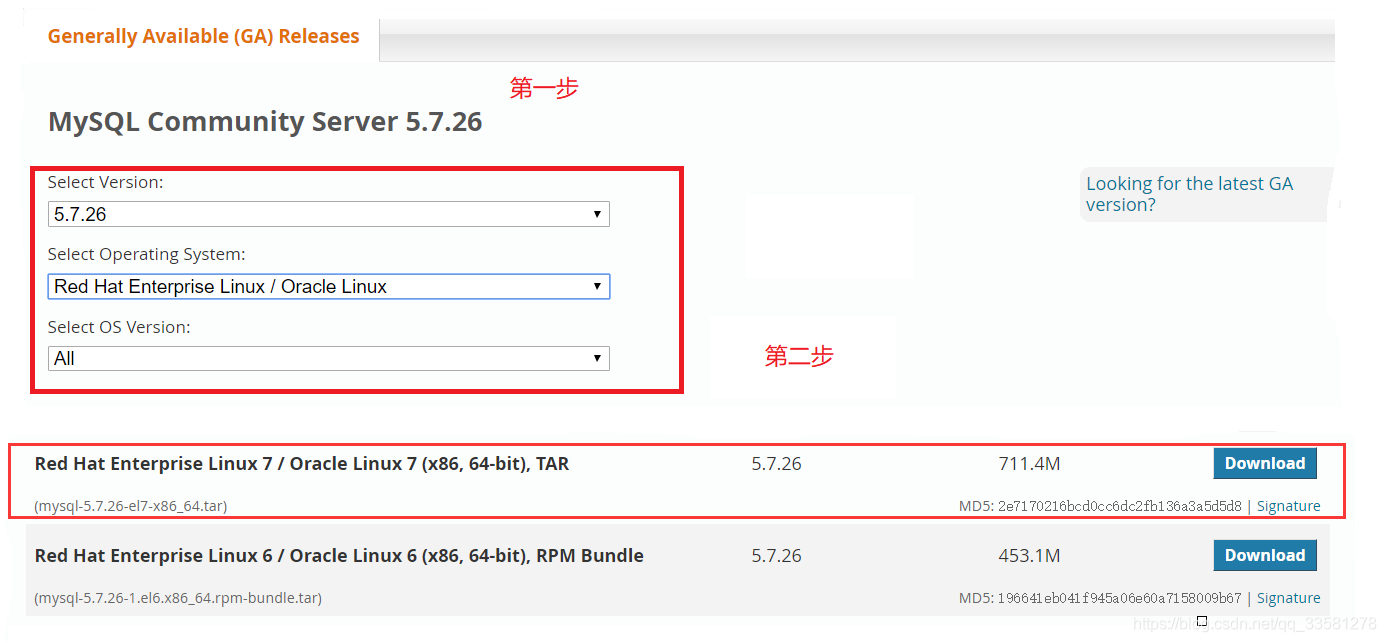This screenshot has width=1386, height=642.
Task: Click the 'Select Operating System:' label
Action: [146, 255]
